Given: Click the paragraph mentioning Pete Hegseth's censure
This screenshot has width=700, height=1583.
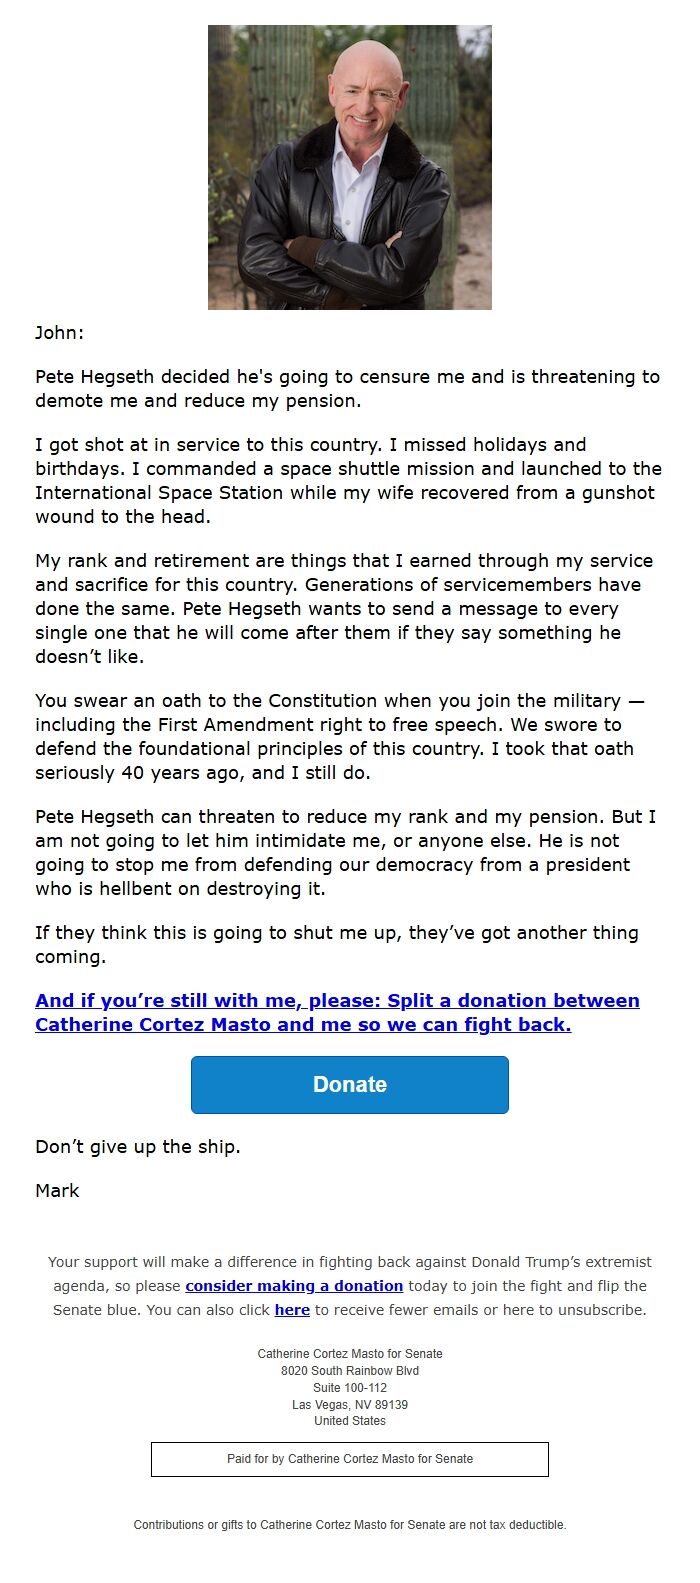Looking at the screenshot, I should coord(348,389).
